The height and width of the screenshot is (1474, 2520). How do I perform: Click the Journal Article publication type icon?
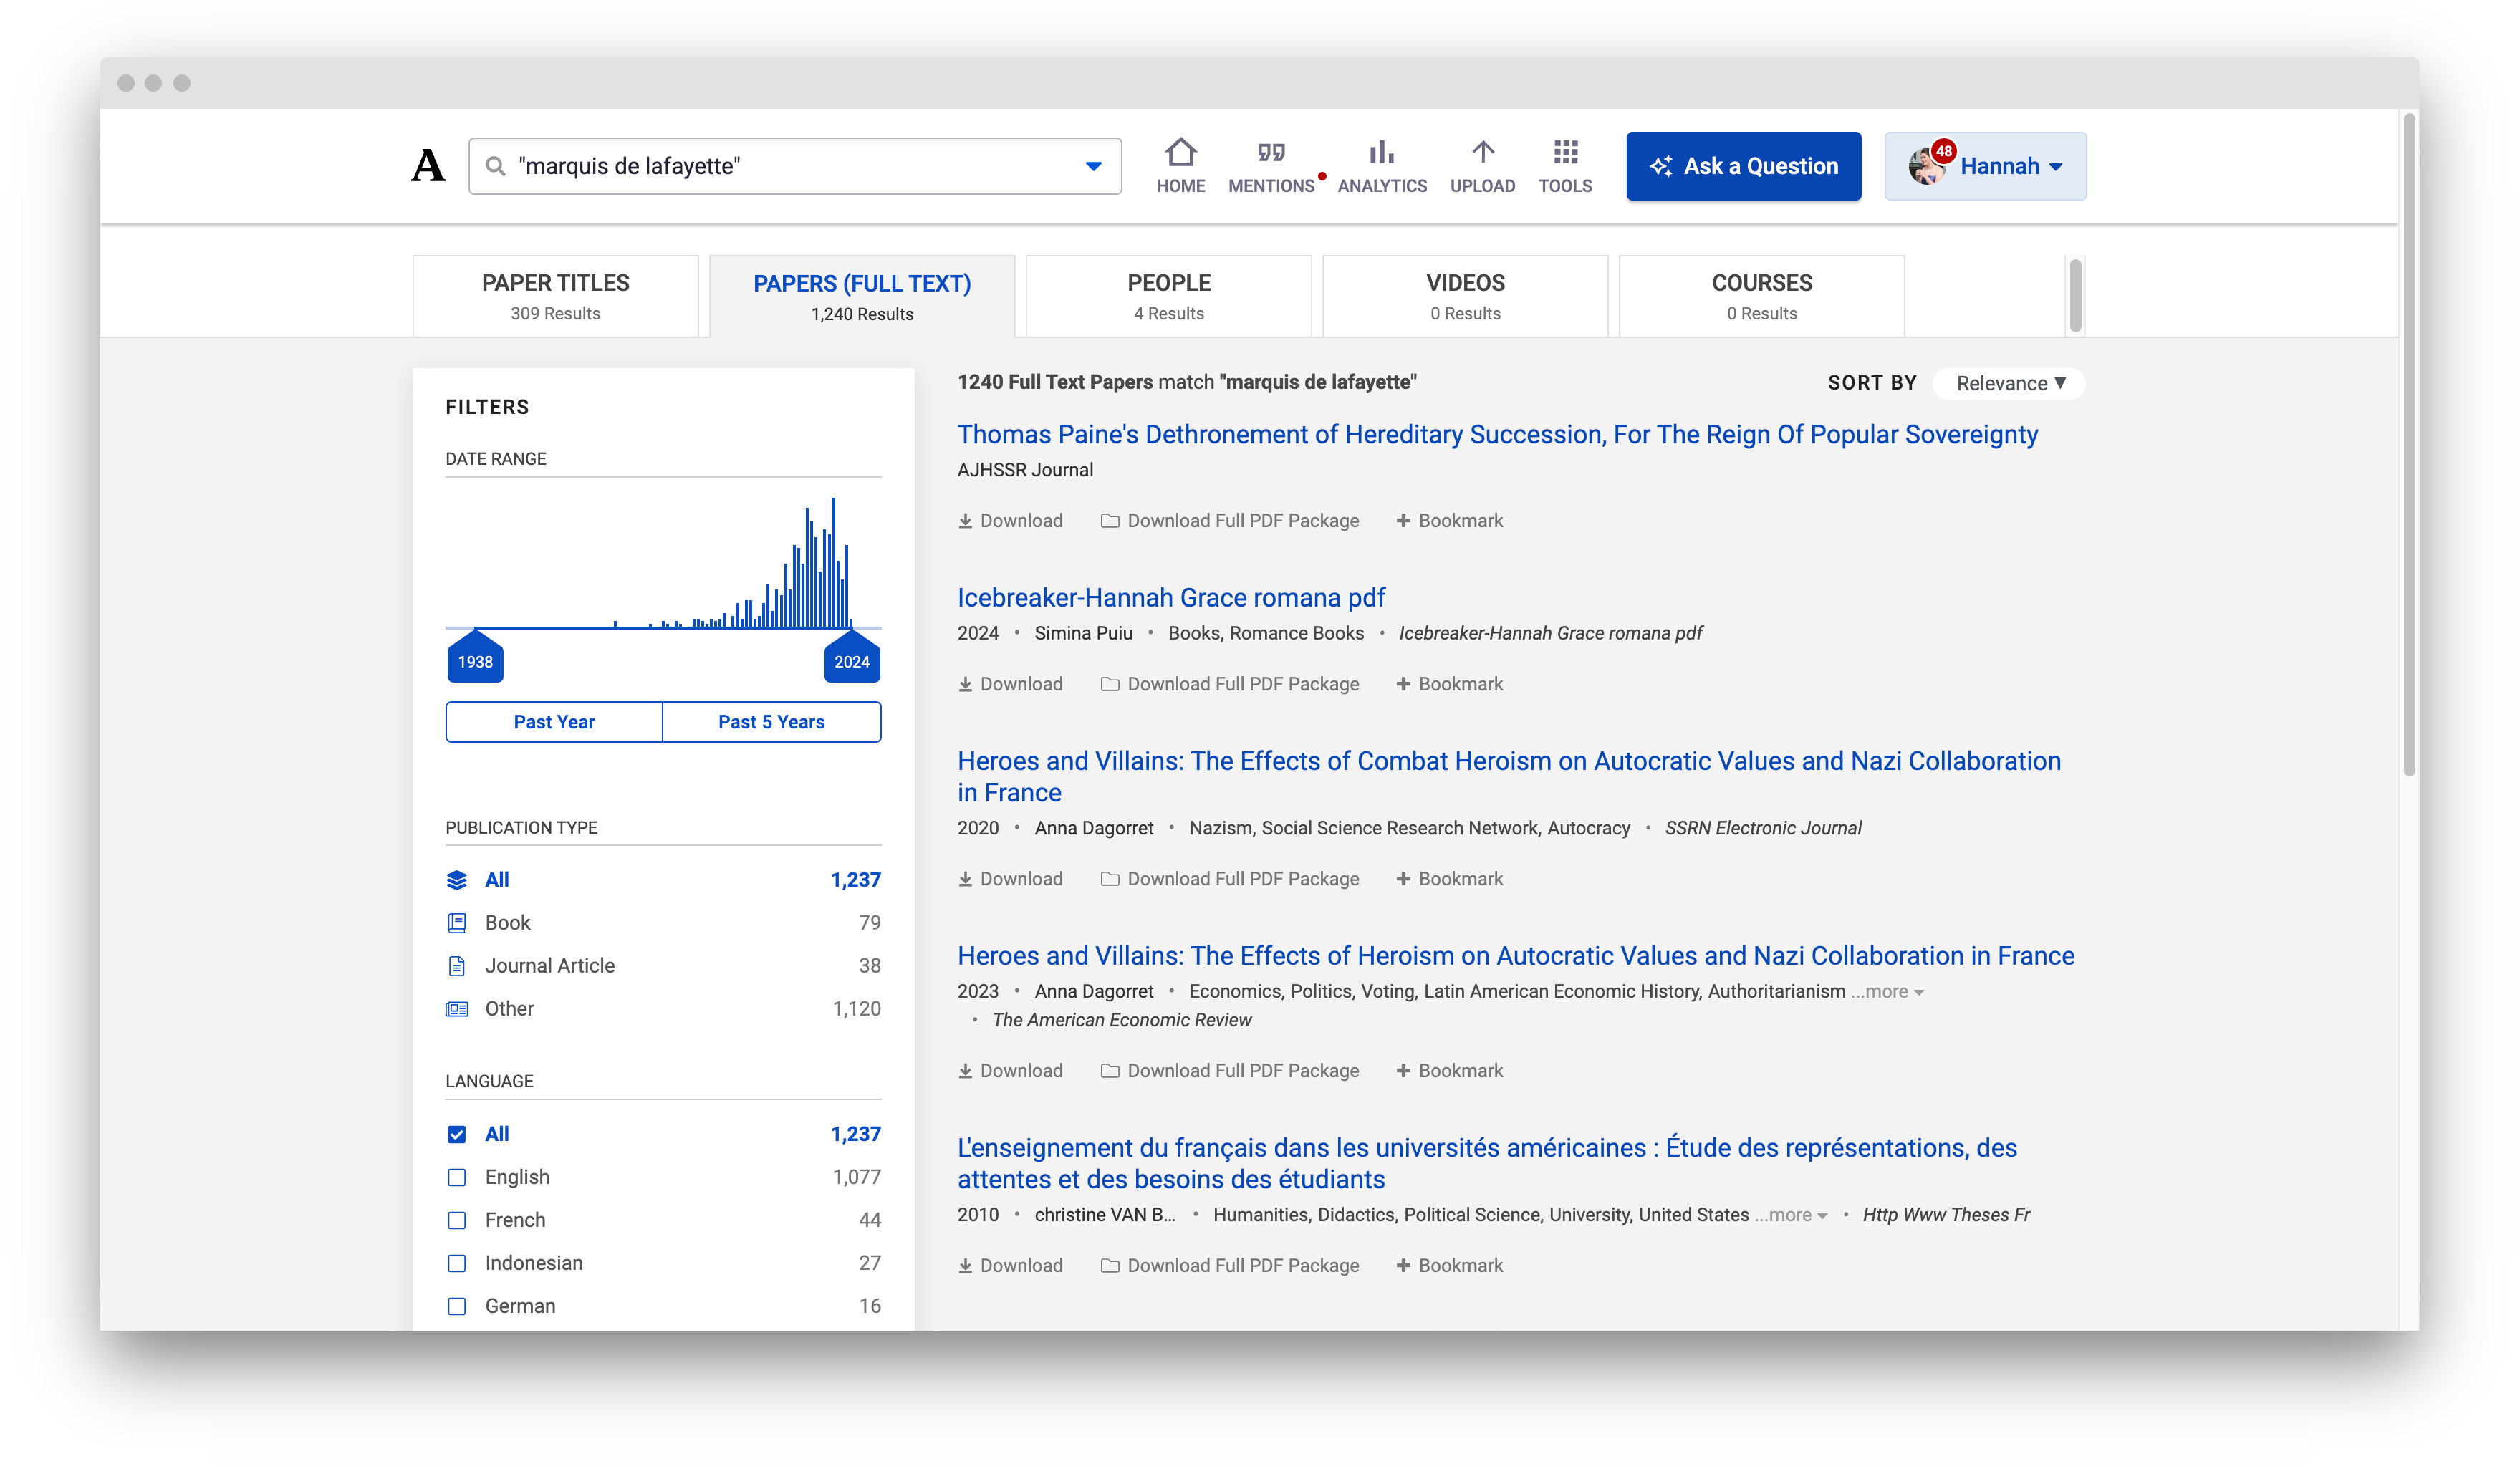click(x=457, y=966)
